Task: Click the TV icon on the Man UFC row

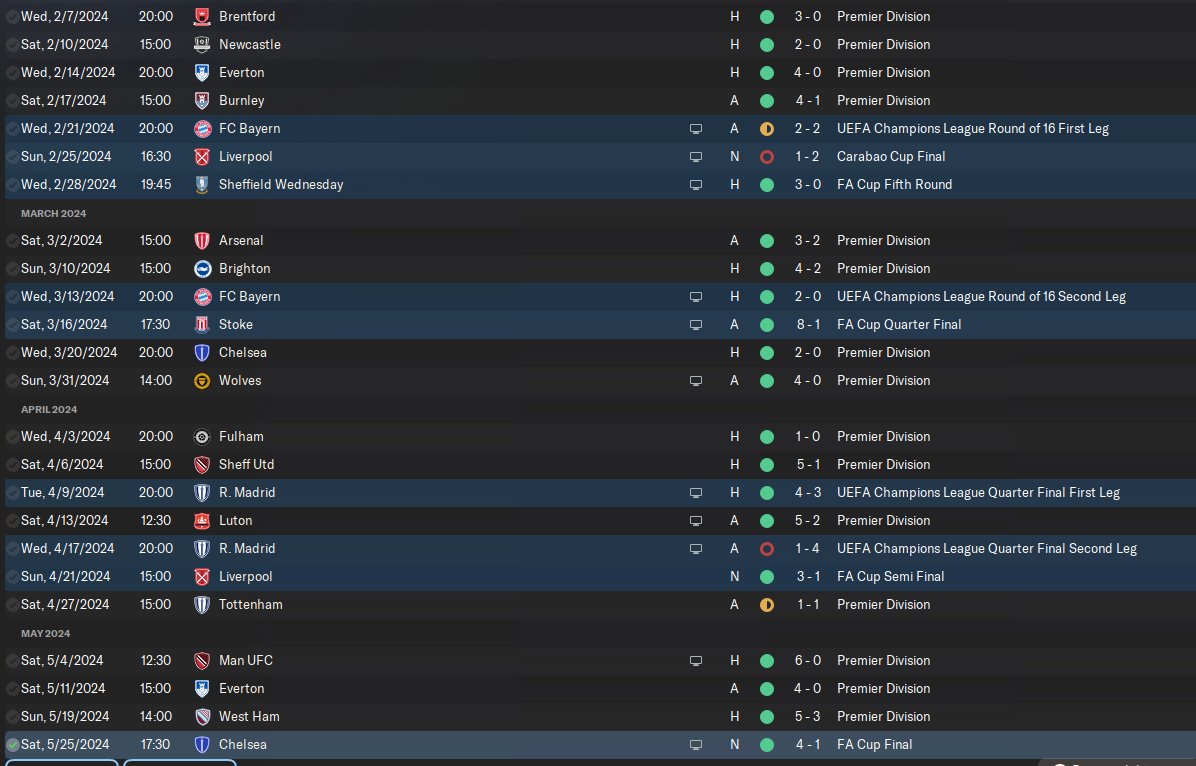Action: point(696,661)
